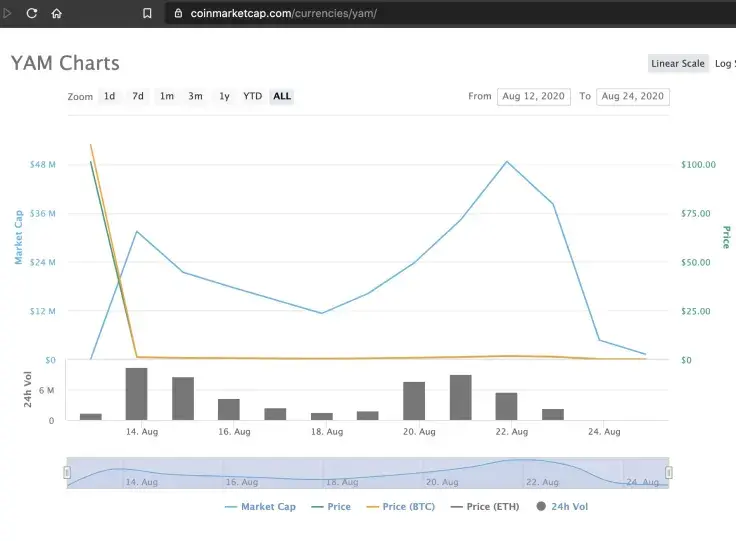The height and width of the screenshot is (541, 736).
Task: Open the To date picker Aug 24, 2020
Action: 632,96
